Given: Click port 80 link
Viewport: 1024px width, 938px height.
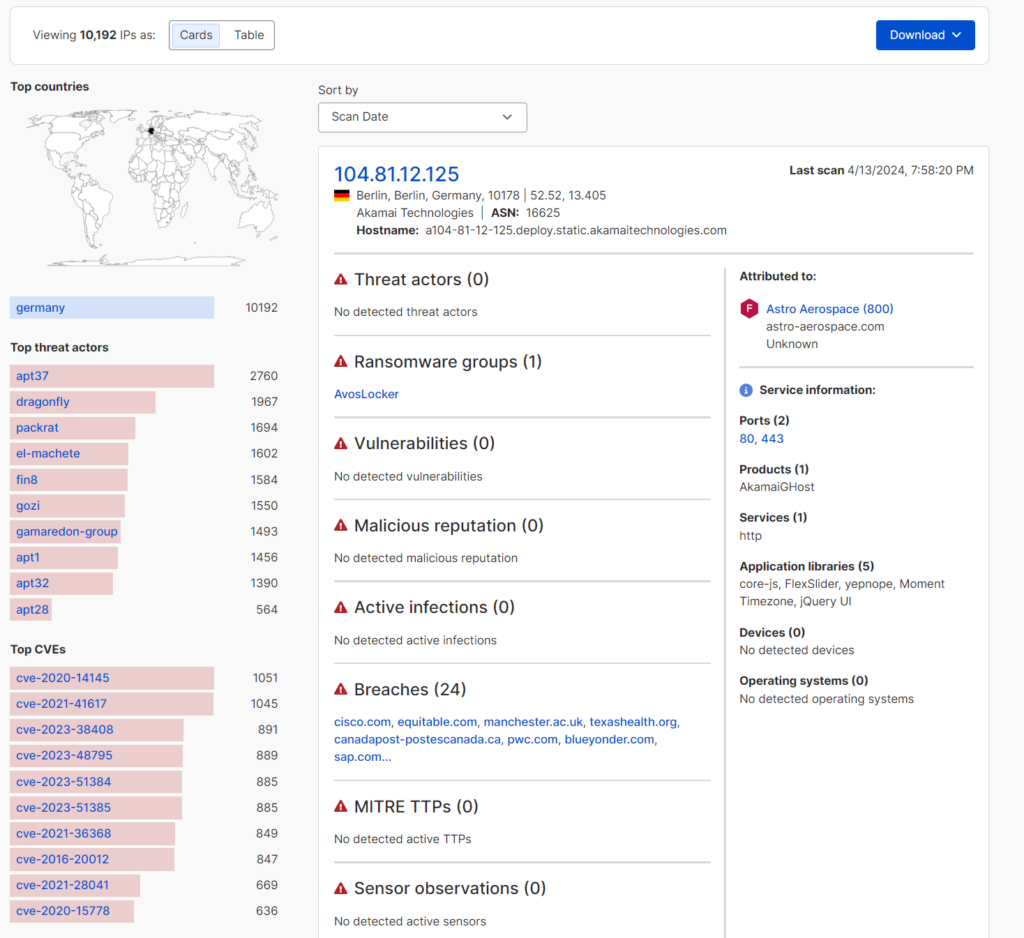Looking at the screenshot, I should click(x=746, y=439).
